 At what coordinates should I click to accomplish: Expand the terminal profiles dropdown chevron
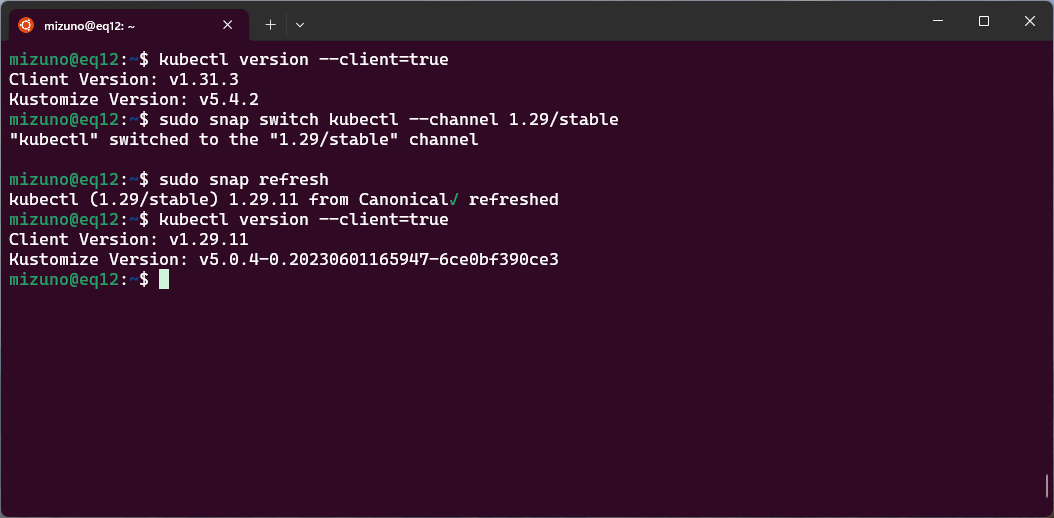click(x=300, y=25)
